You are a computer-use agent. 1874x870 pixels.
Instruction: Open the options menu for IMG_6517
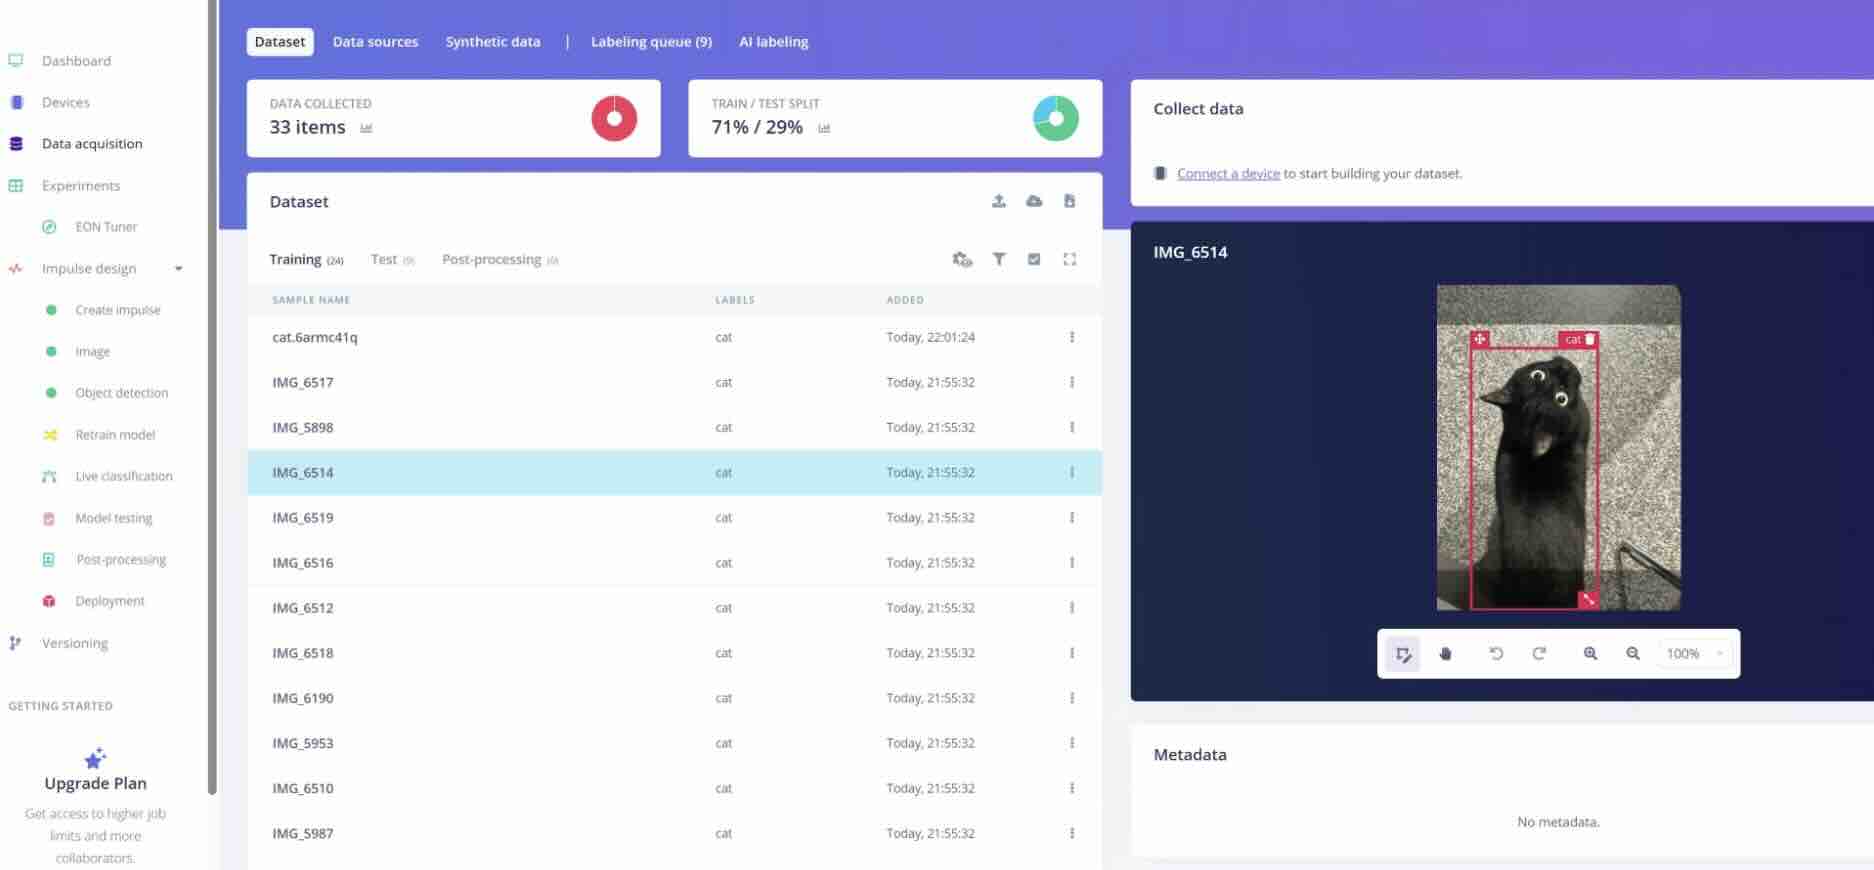1071,382
